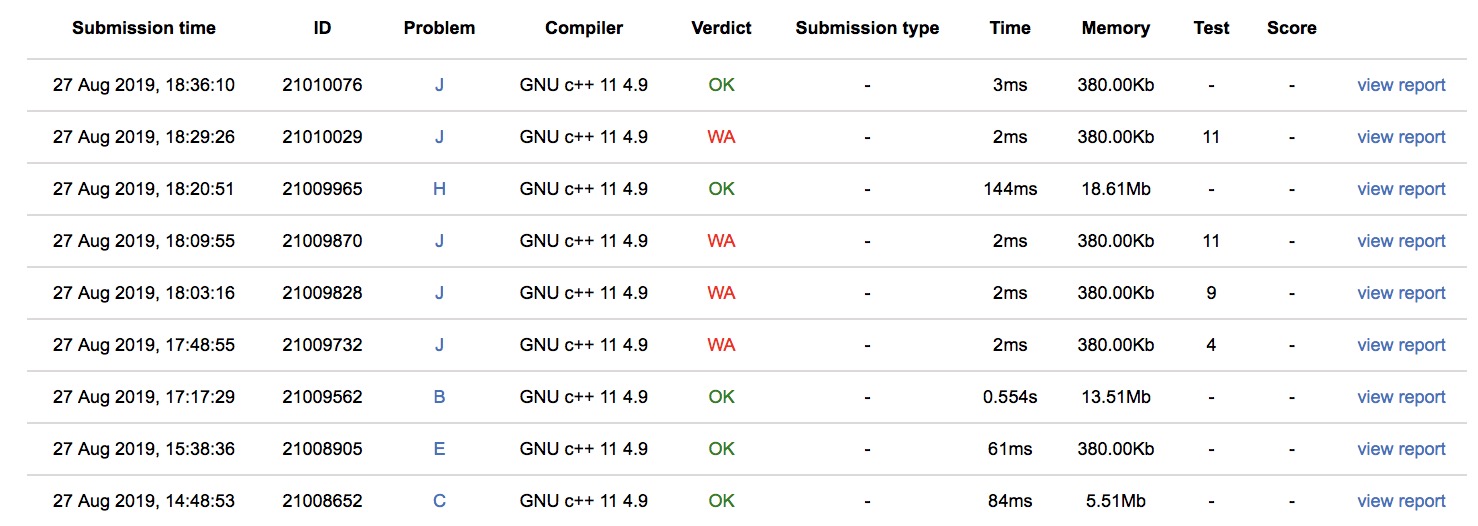
Task: Click the WA verdict for submission 21009828
Action: 721,293
